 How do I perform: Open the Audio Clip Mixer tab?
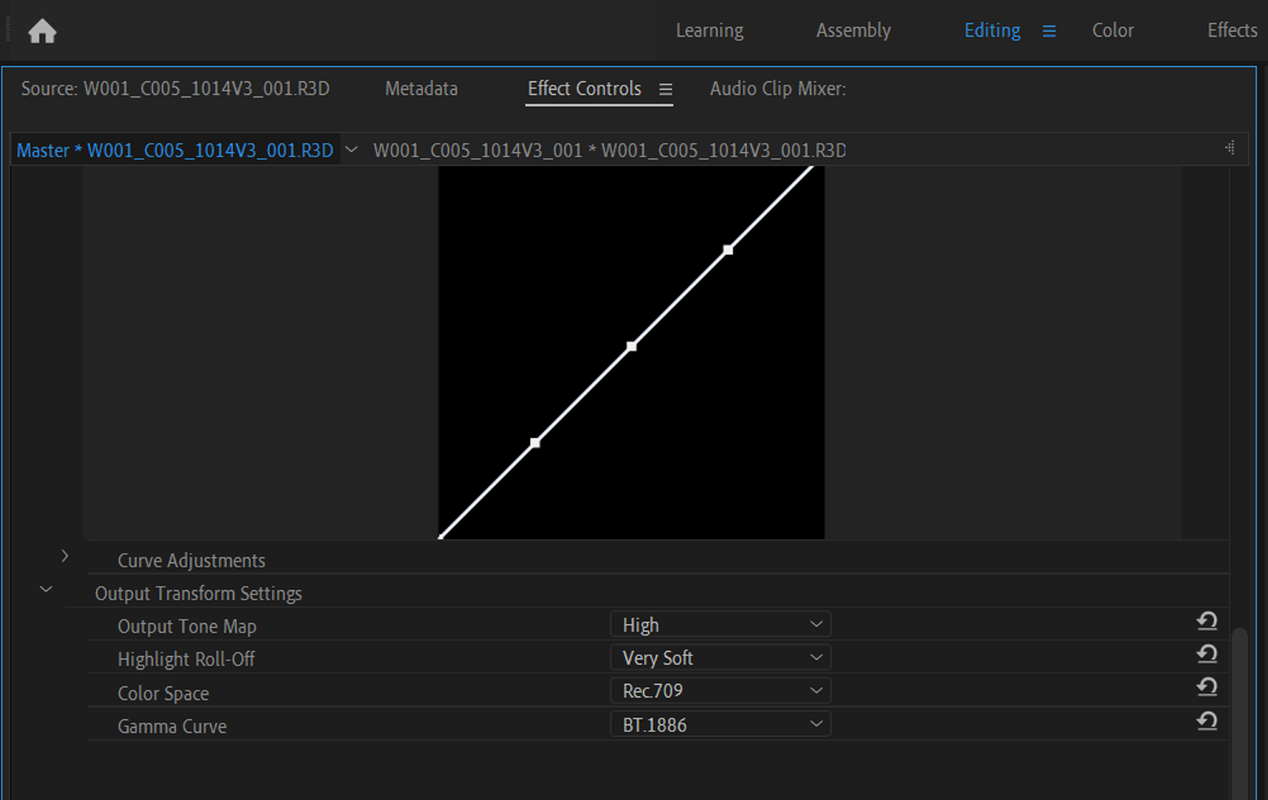(x=778, y=89)
